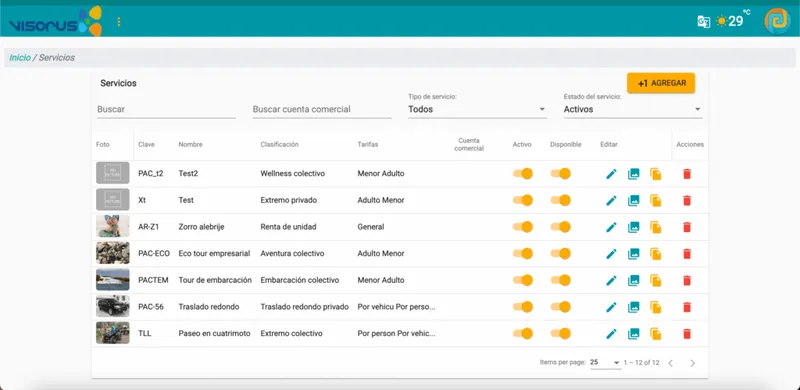Toggle Activo switch for Xt Test

(523, 200)
